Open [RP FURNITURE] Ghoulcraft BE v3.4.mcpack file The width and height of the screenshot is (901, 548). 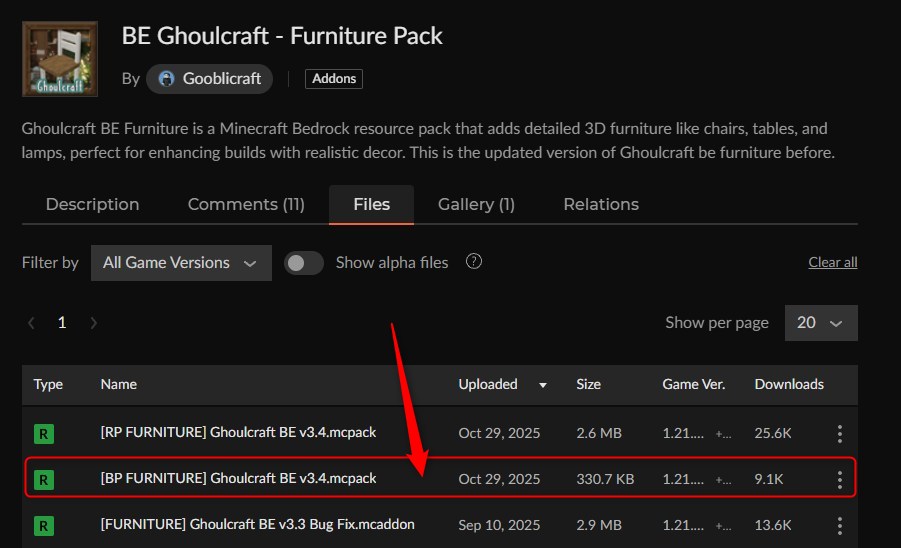(238, 433)
